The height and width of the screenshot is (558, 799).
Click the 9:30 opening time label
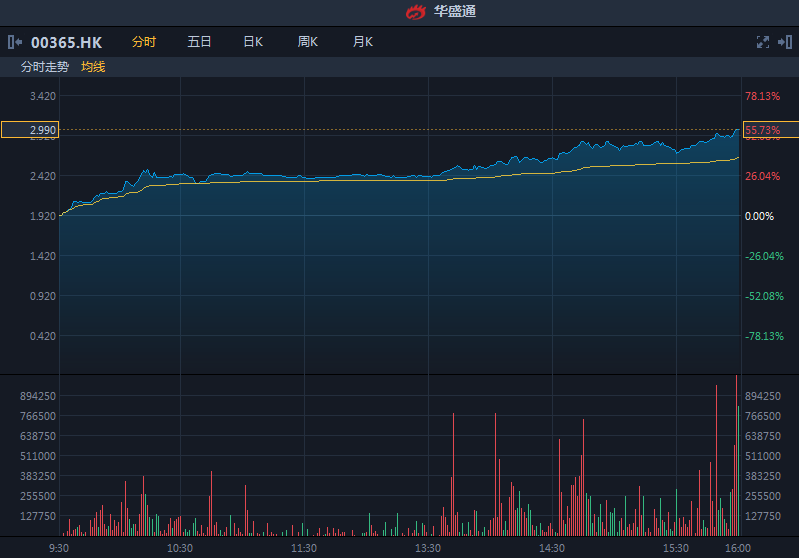pos(59,548)
